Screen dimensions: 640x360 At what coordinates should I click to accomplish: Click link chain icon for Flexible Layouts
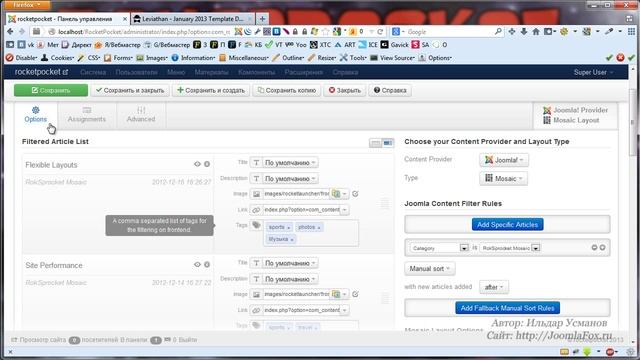256,210
